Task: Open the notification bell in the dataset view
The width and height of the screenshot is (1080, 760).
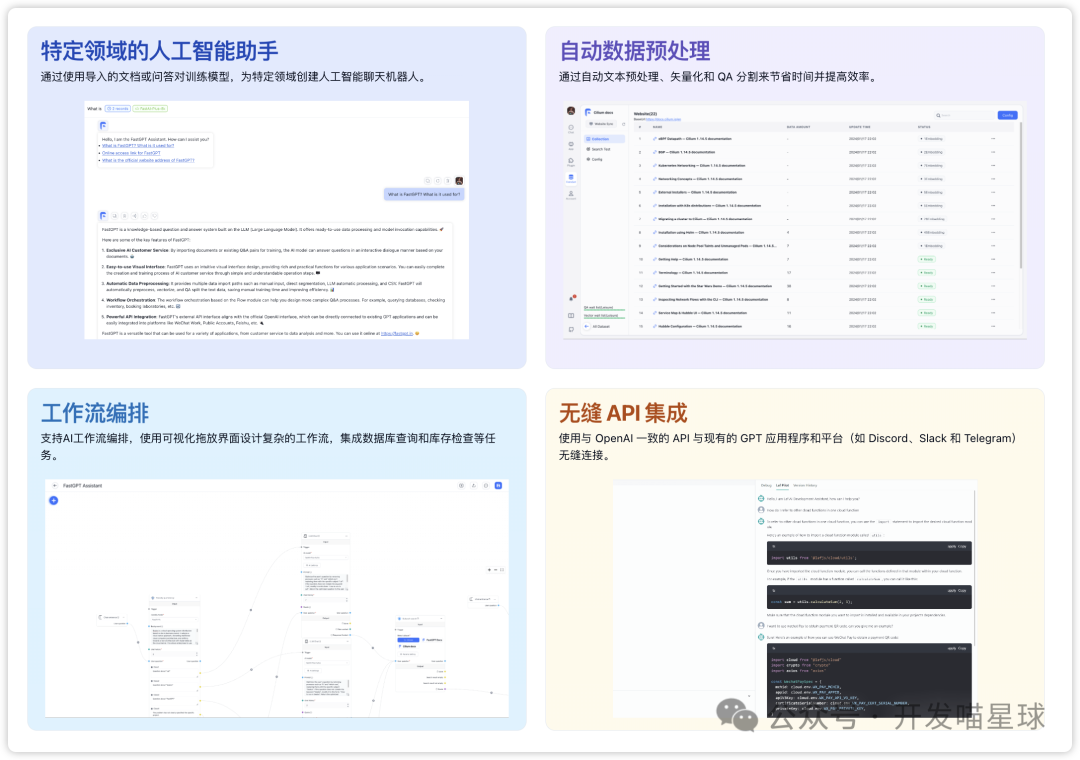Action: (571, 298)
